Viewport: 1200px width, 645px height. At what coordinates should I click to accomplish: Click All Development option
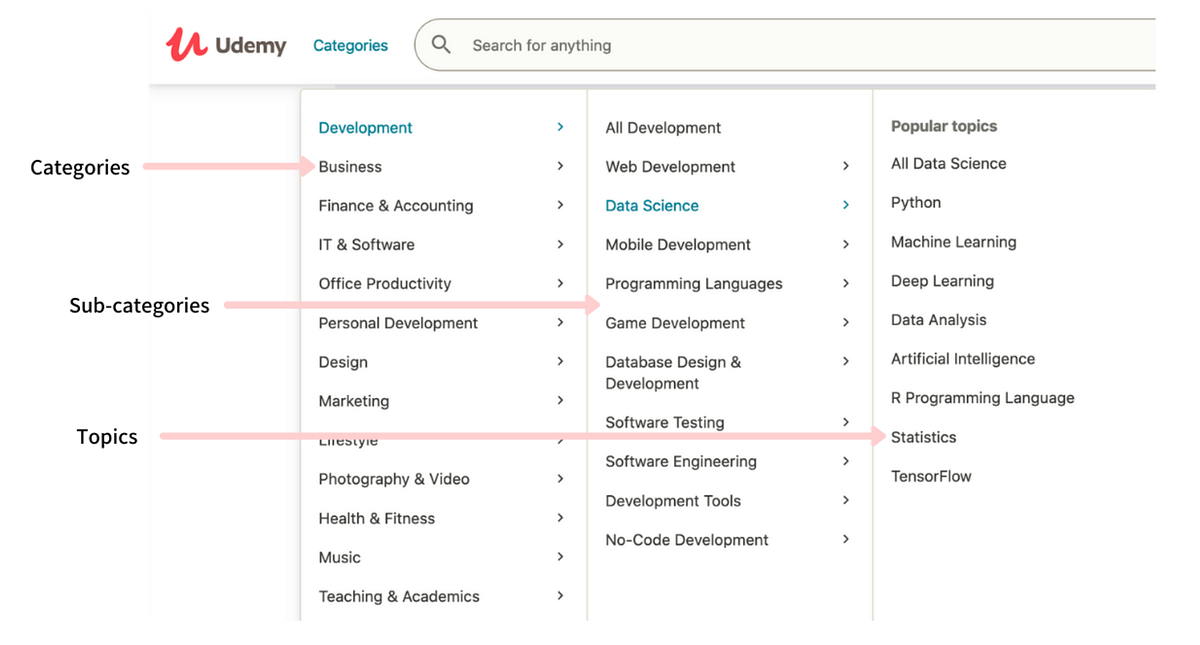tap(662, 127)
